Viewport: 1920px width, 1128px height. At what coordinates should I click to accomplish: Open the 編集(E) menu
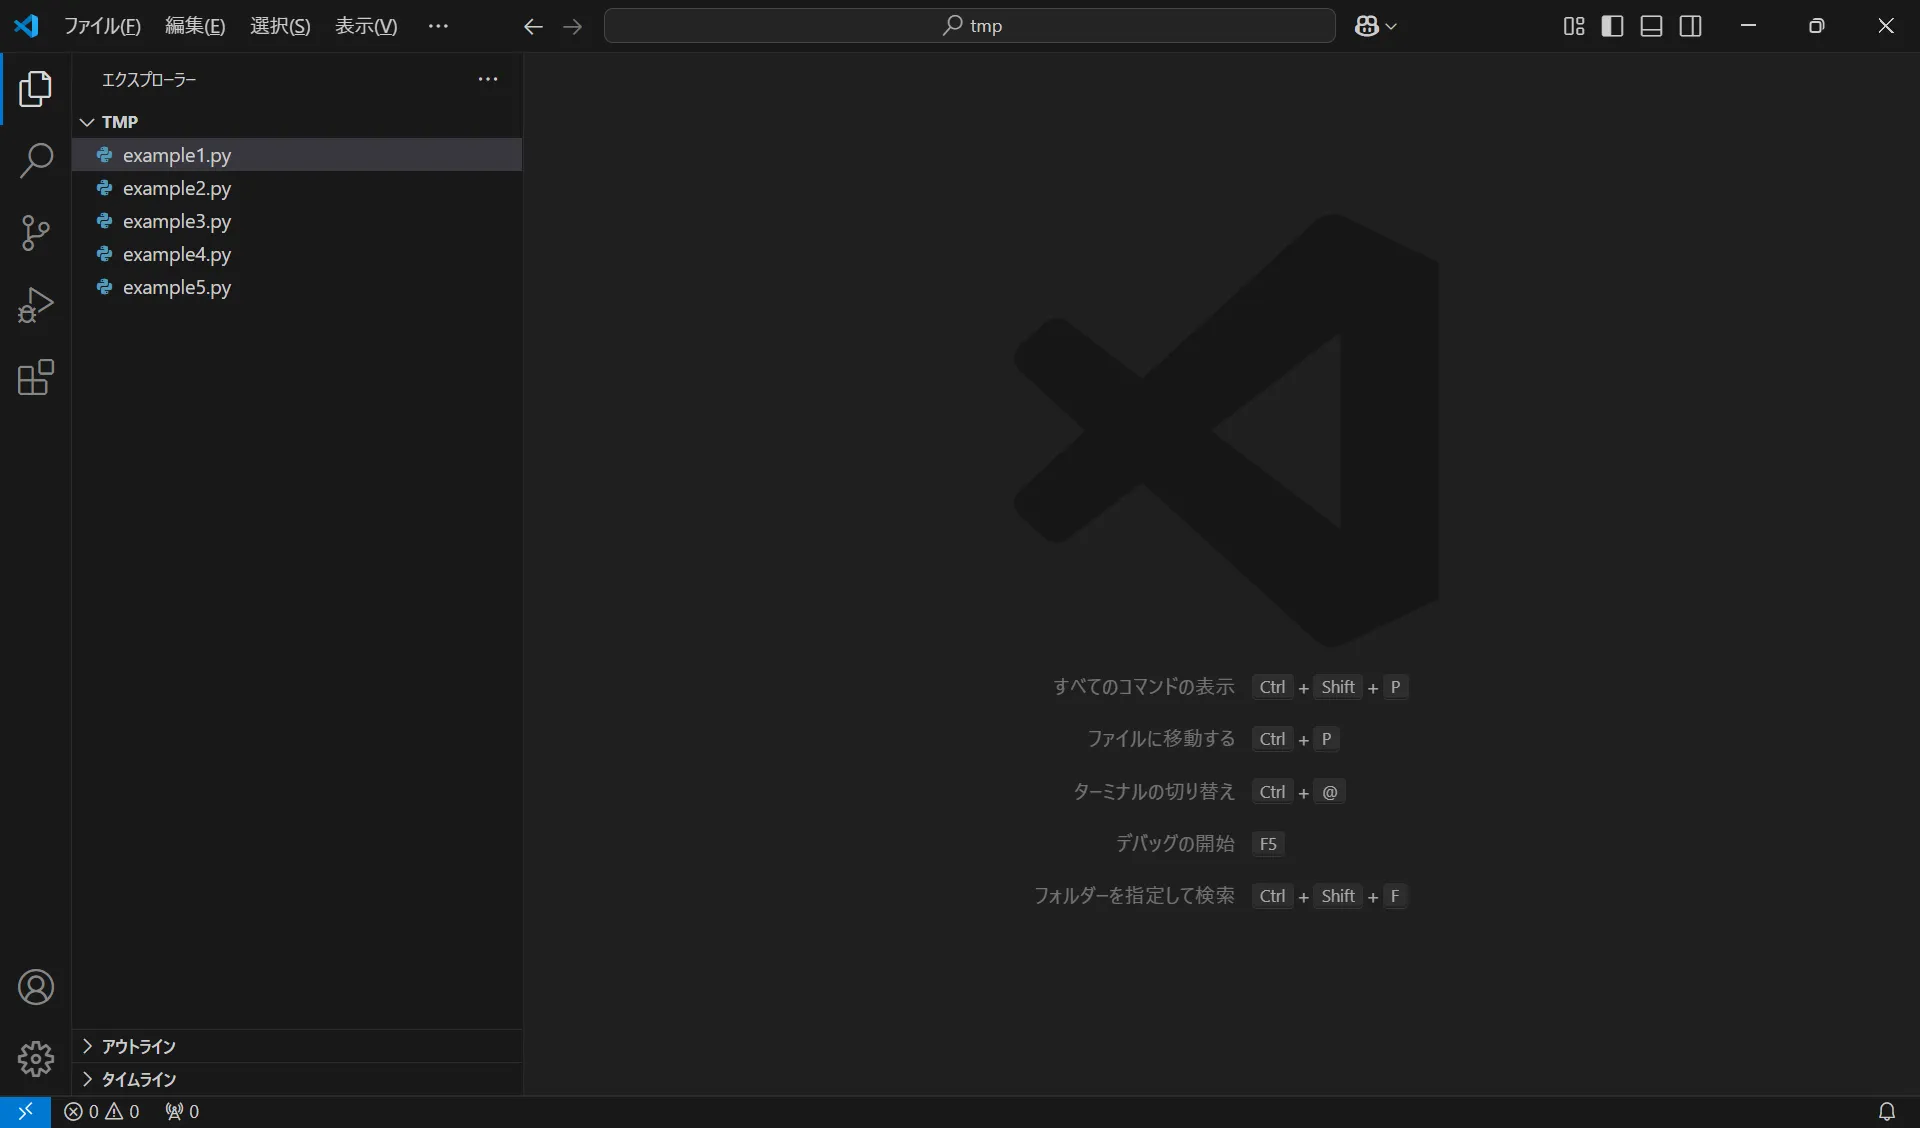(195, 26)
